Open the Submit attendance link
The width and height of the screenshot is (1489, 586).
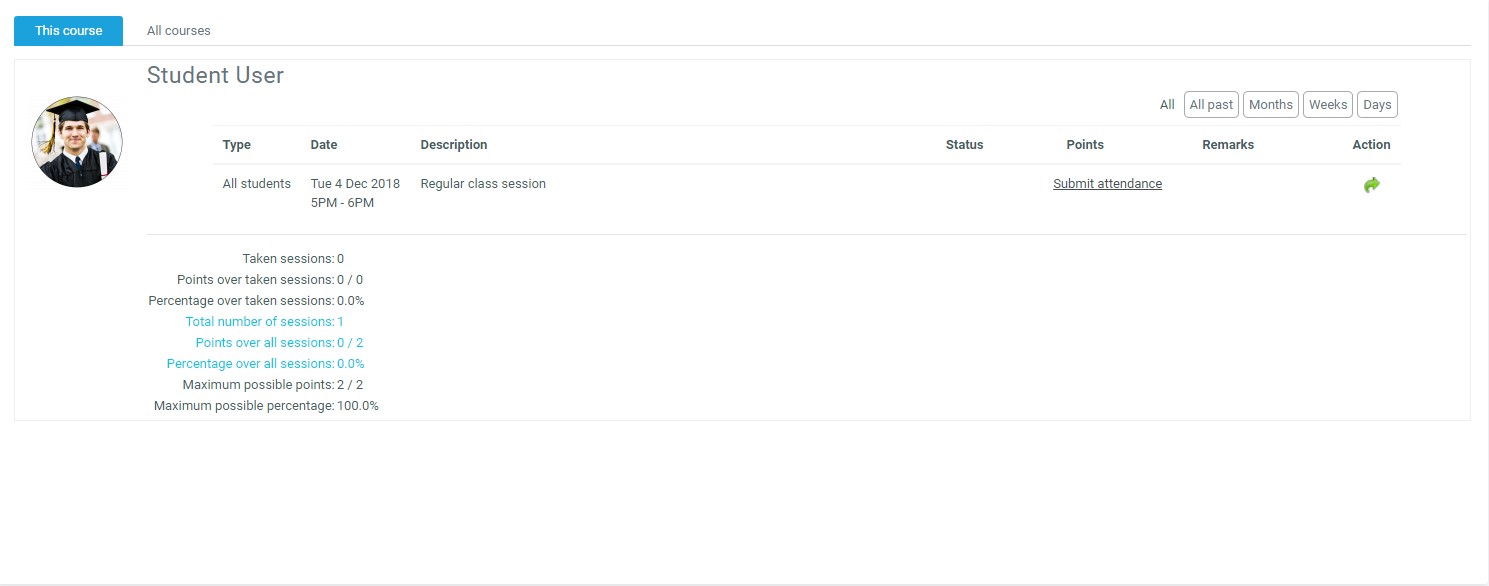coord(1107,184)
